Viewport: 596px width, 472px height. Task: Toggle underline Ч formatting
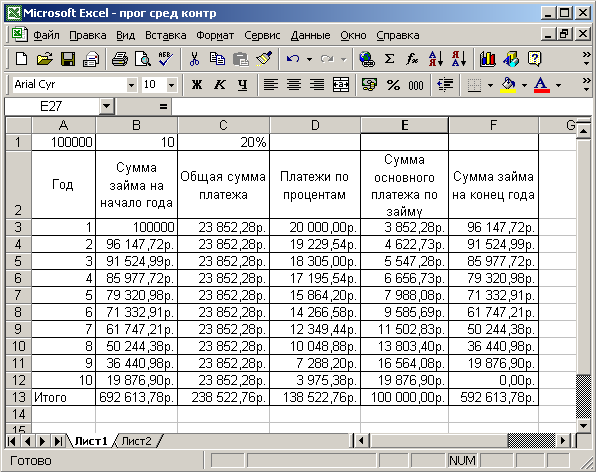(243, 84)
